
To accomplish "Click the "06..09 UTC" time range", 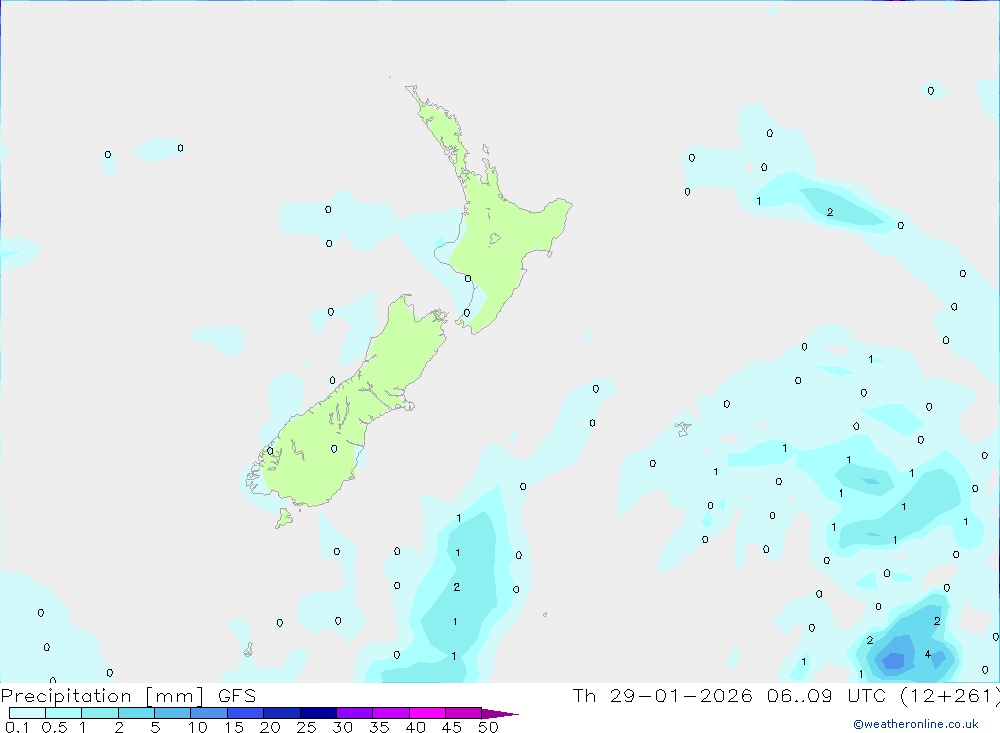I will 827,695.
